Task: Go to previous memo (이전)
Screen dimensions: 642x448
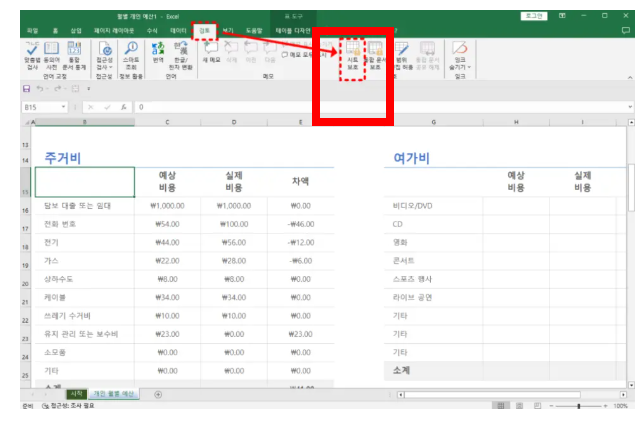Action: 251,52
